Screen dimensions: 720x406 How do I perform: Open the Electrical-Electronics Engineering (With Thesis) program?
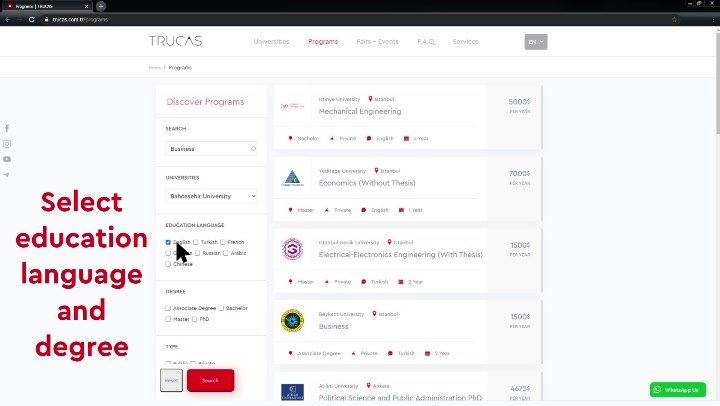400,254
